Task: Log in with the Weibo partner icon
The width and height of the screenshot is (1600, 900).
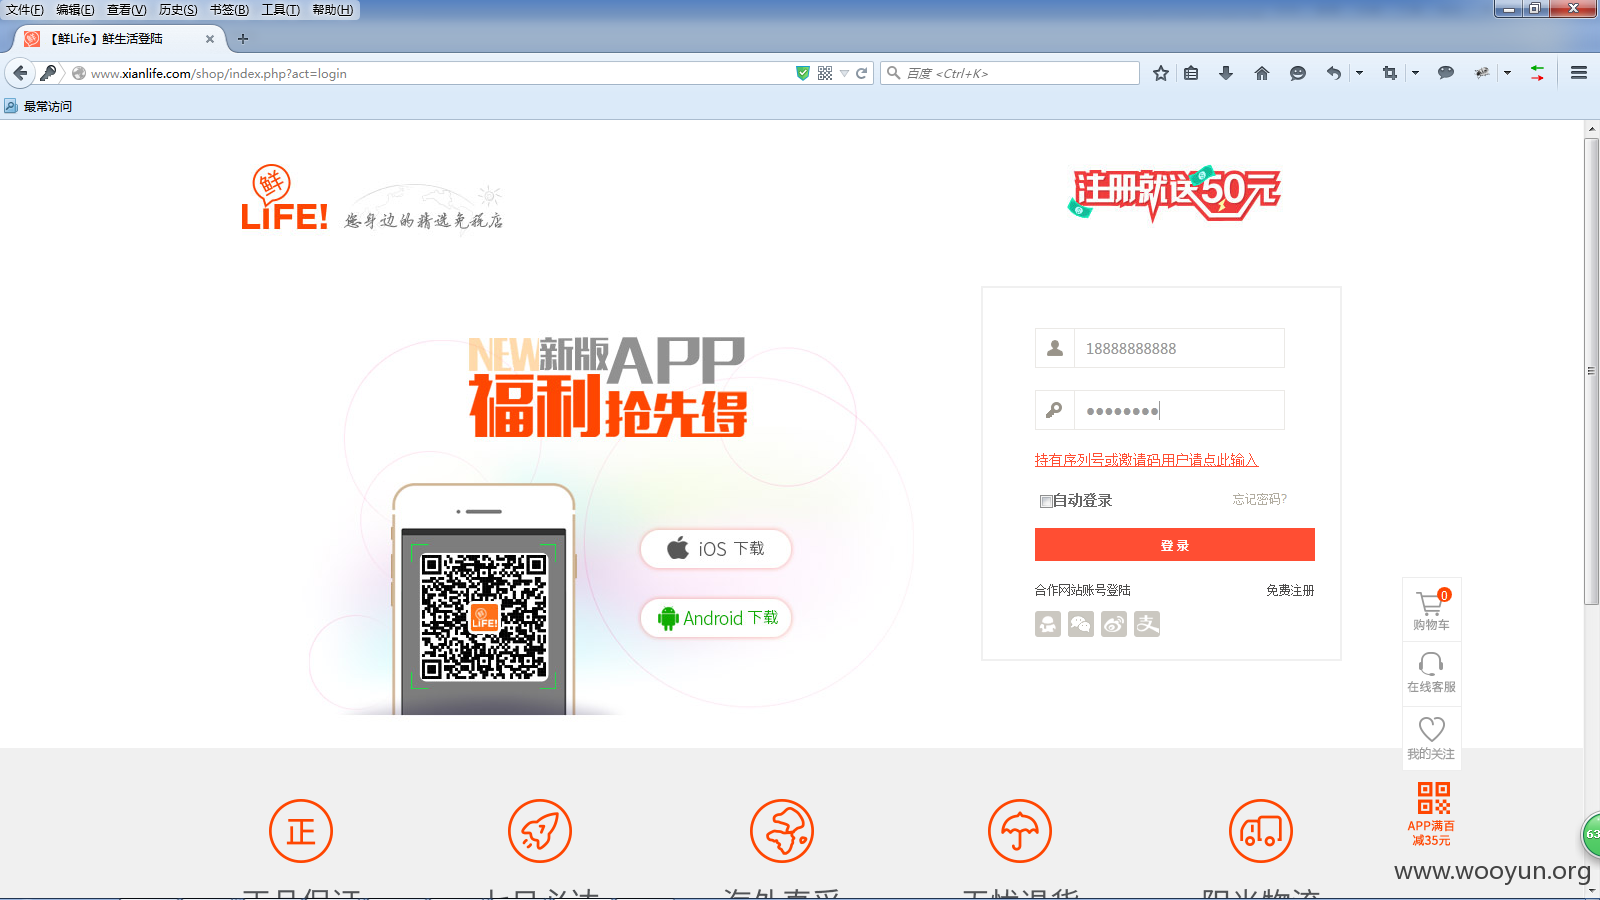Action: coord(1114,624)
